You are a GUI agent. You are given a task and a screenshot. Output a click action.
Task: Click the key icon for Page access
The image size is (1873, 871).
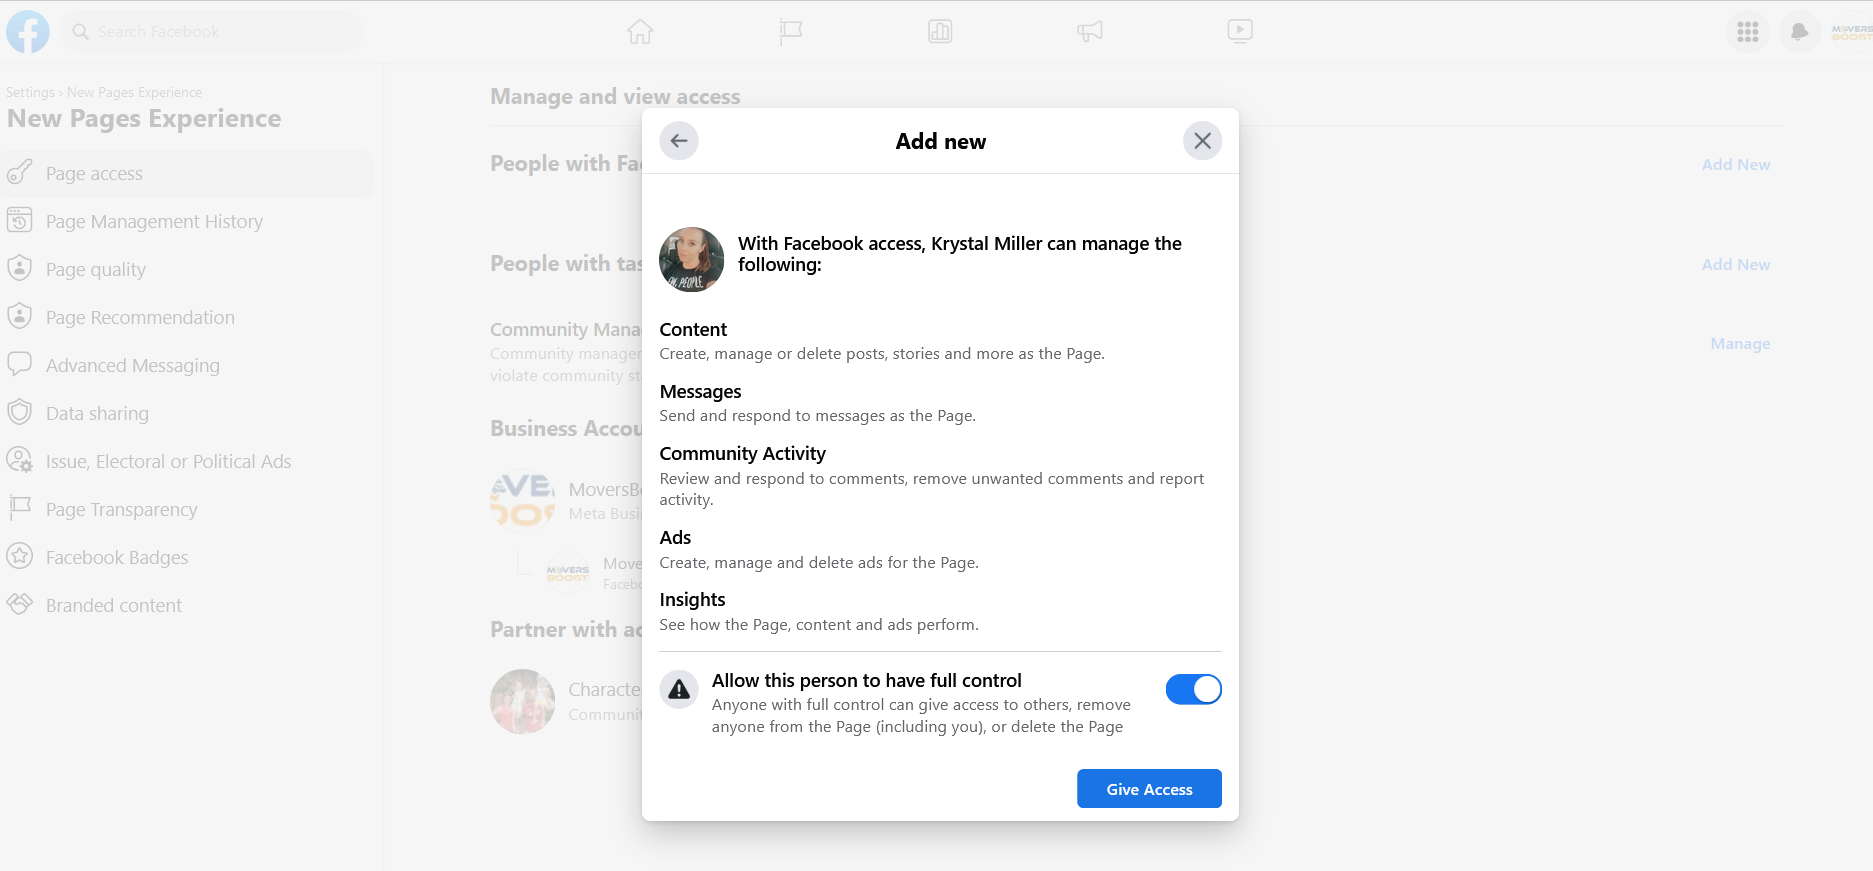tap(20, 172)
